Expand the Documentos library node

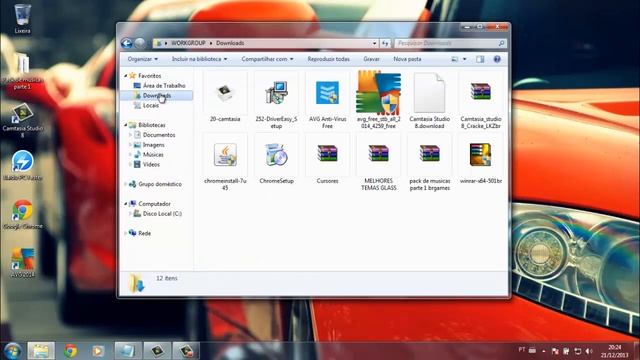[x=130, y=135]
